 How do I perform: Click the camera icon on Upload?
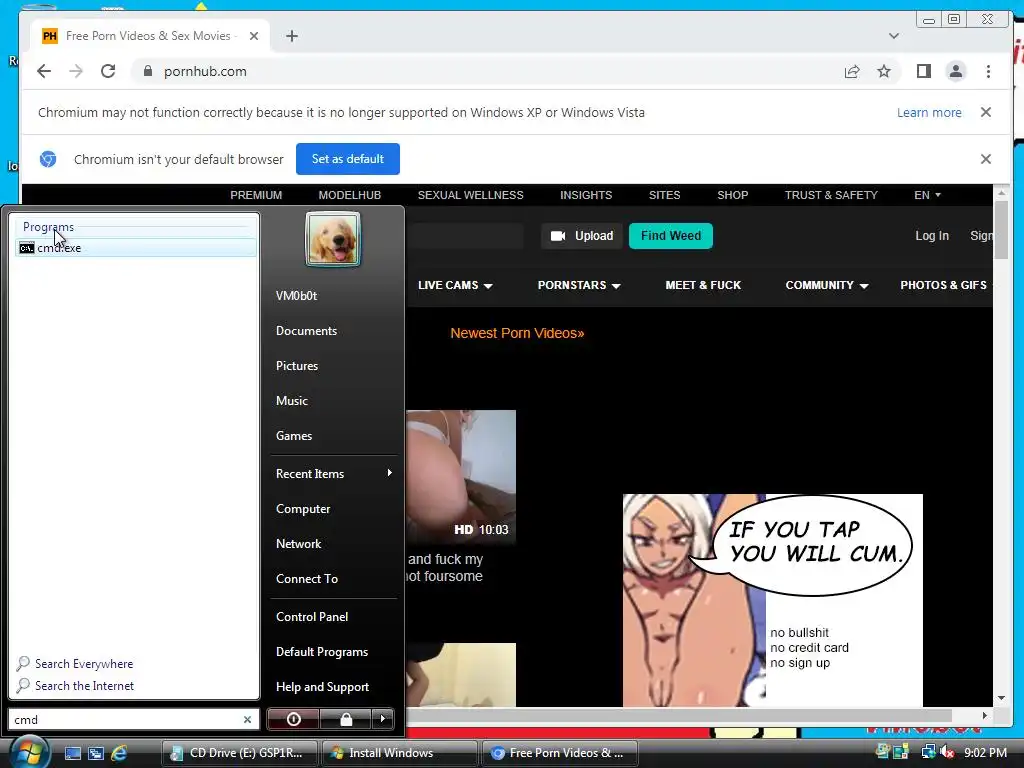tap(558, 236)
